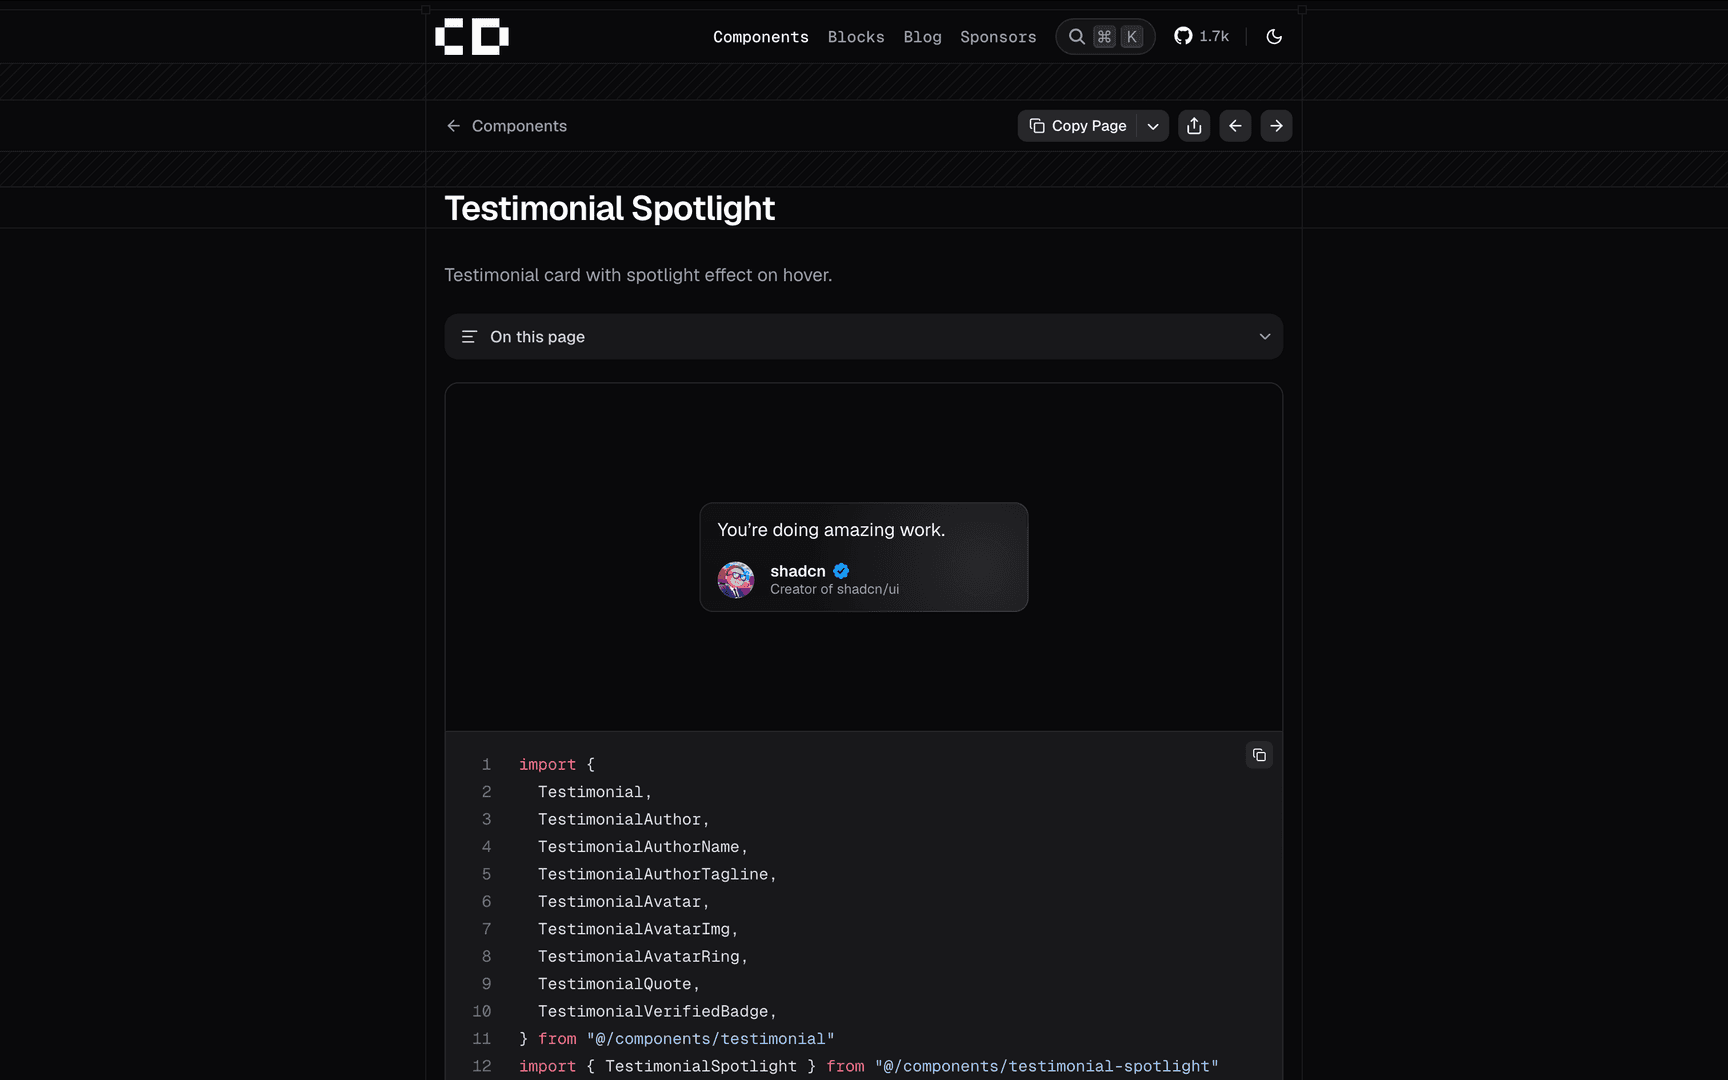The image size is (1728, 1080).
Task: Toggle dark mode with the moon icon
Action: (1274, 37)
